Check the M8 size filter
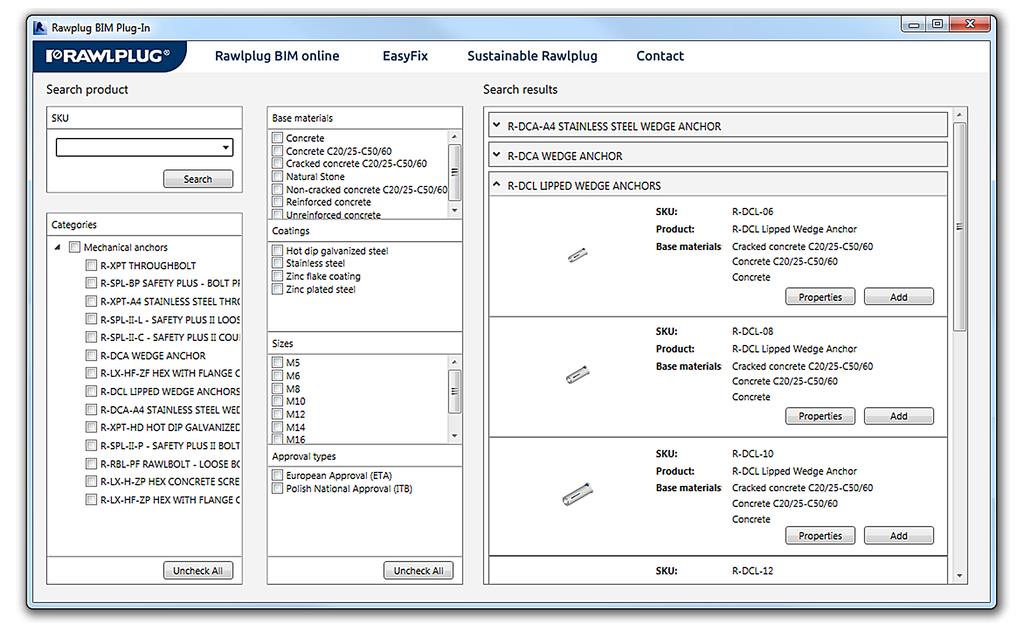 278,389
